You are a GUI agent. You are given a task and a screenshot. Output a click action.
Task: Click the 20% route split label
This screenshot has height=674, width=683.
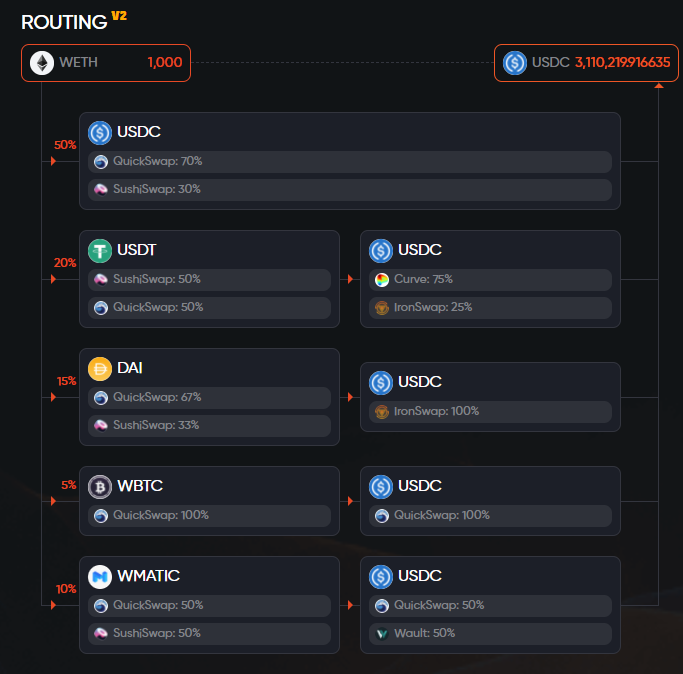(65, 263)
